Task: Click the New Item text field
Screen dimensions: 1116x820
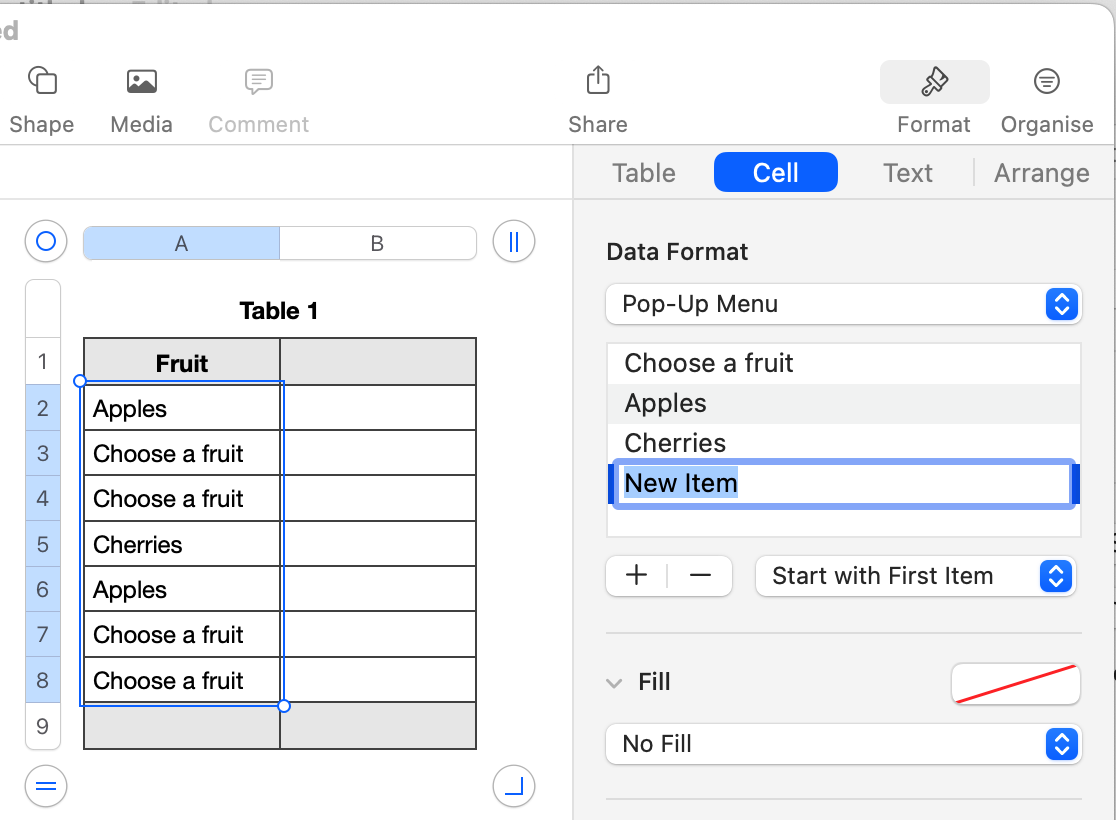Action: [843, 484]
